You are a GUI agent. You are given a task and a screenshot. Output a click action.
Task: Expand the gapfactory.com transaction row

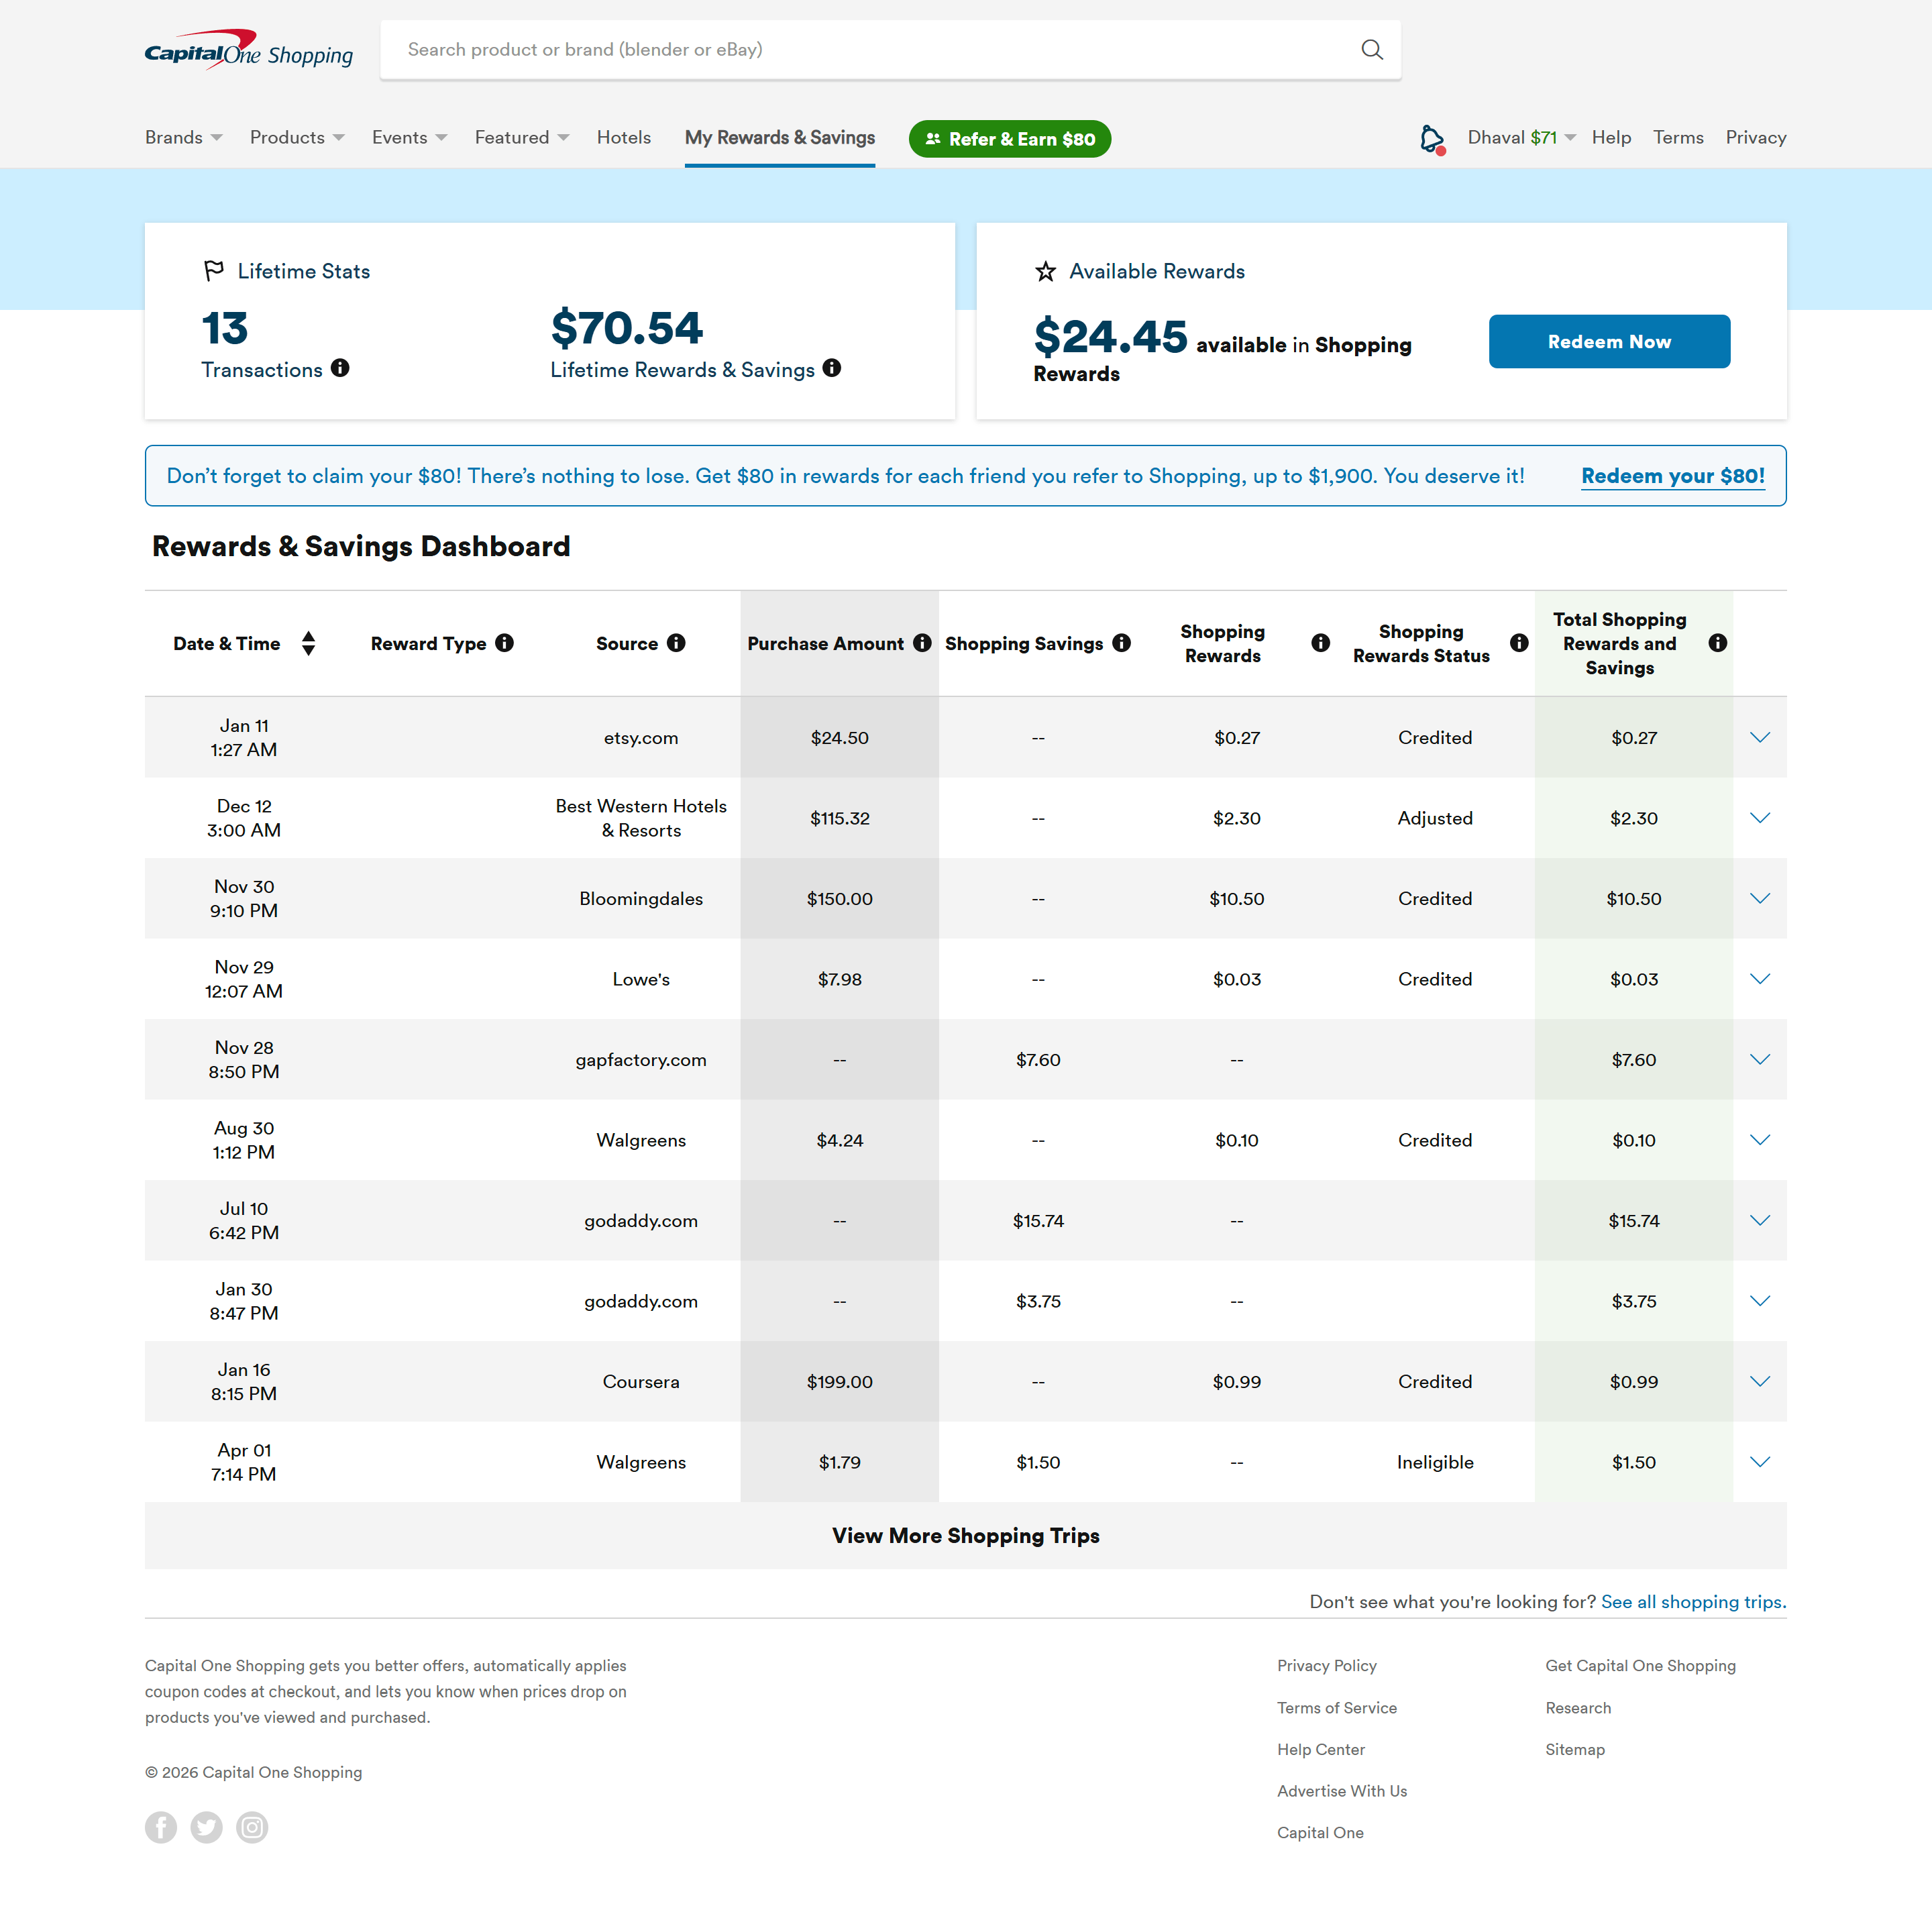coord(1760,1059)
